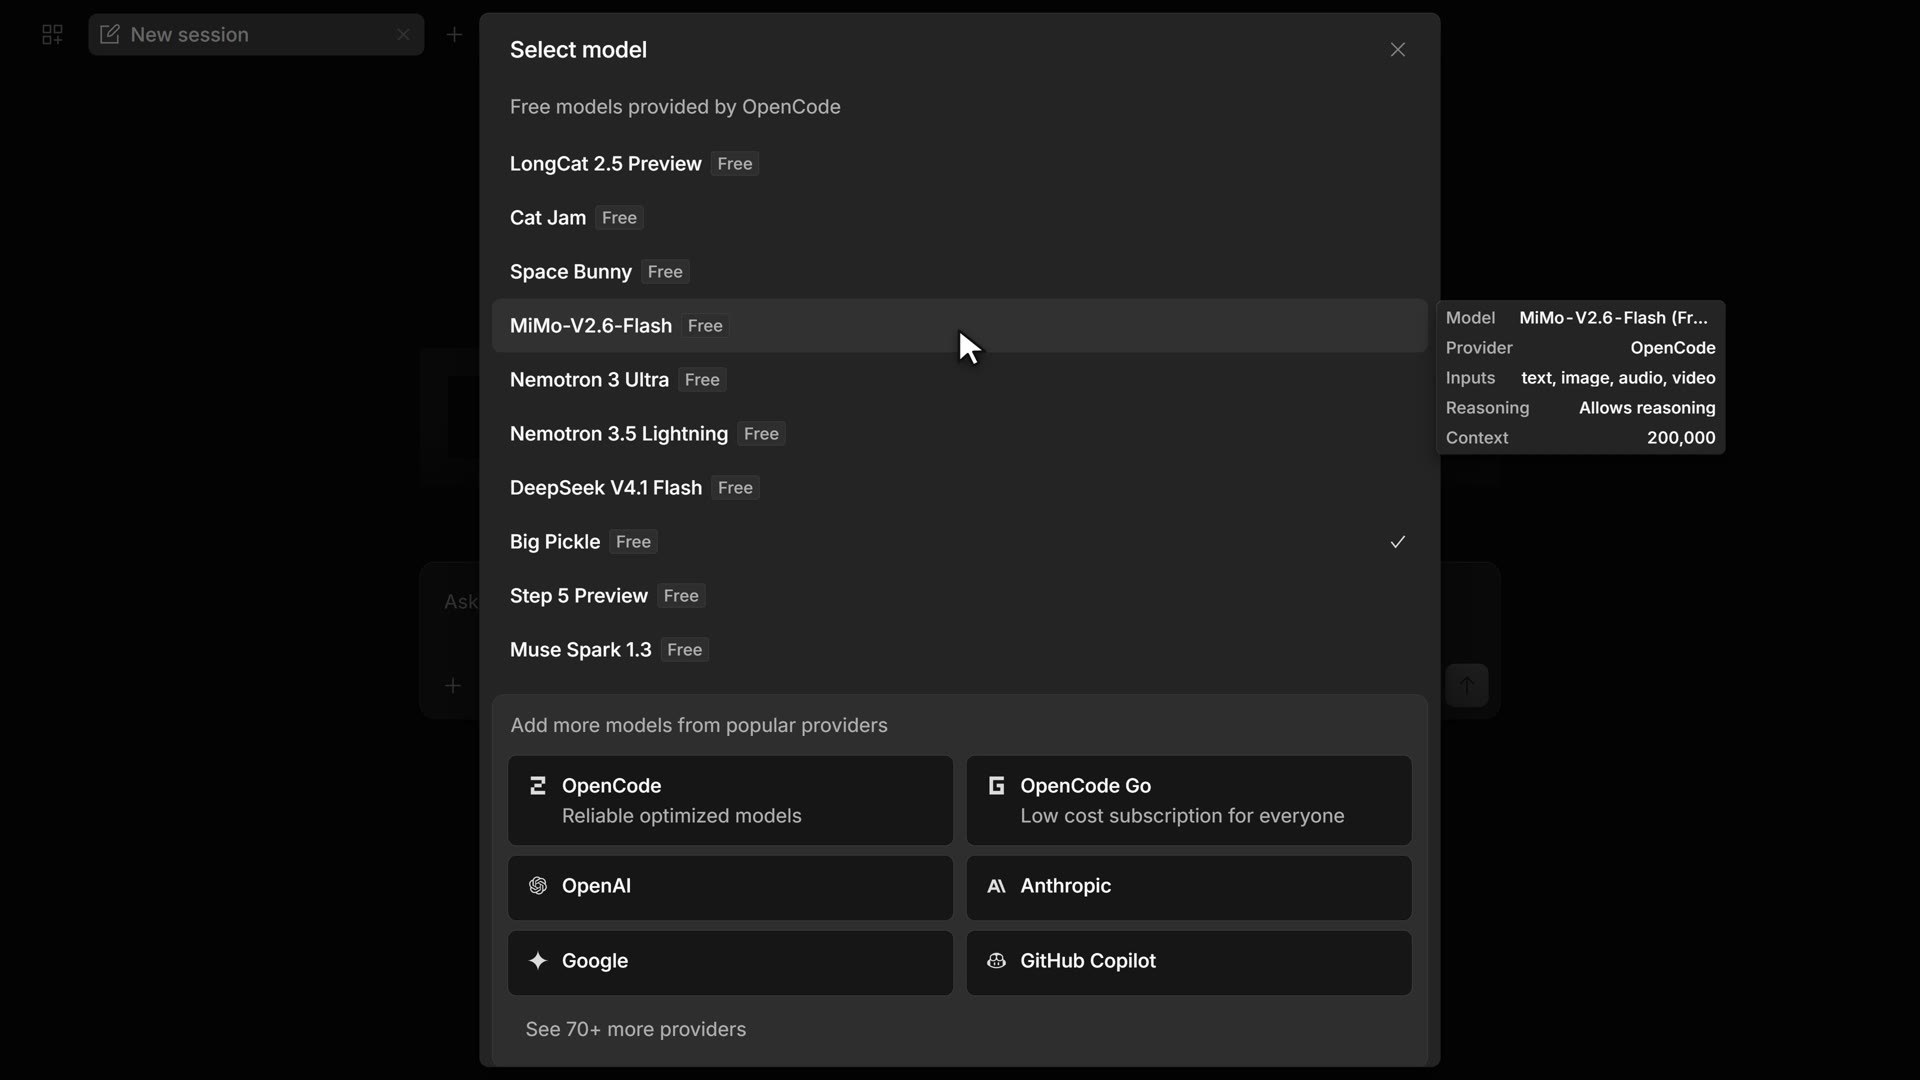The height and width of the screenshot is (1080, 1920).
Task: Choose the Step 5 Preview model
Action: click(959, 596)
